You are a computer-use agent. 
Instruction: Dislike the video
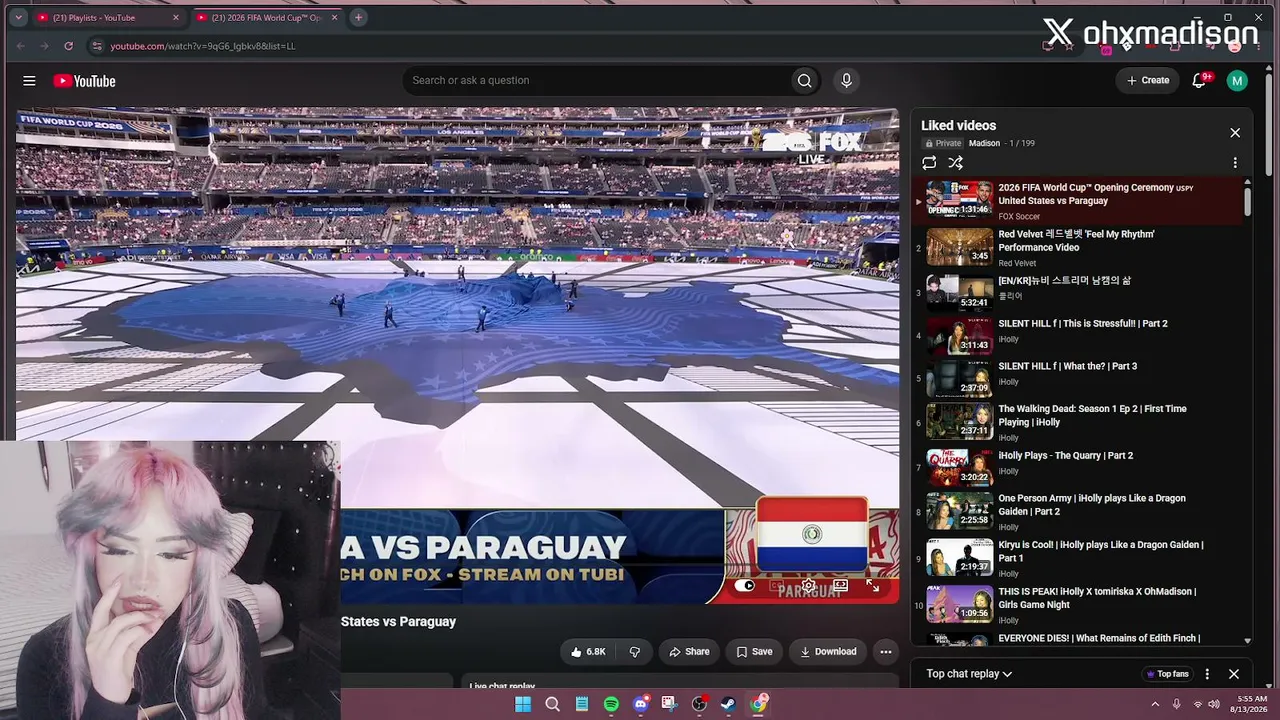[x=634, y=652]
